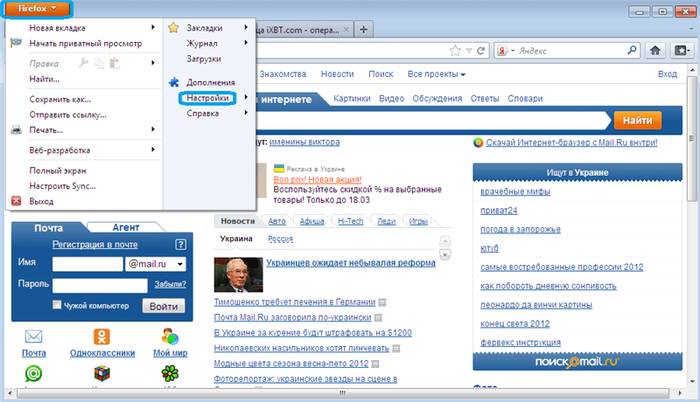The image size is (700, 402).
Task: Open Одноклассники orange icon
Action: coord(102,336)
